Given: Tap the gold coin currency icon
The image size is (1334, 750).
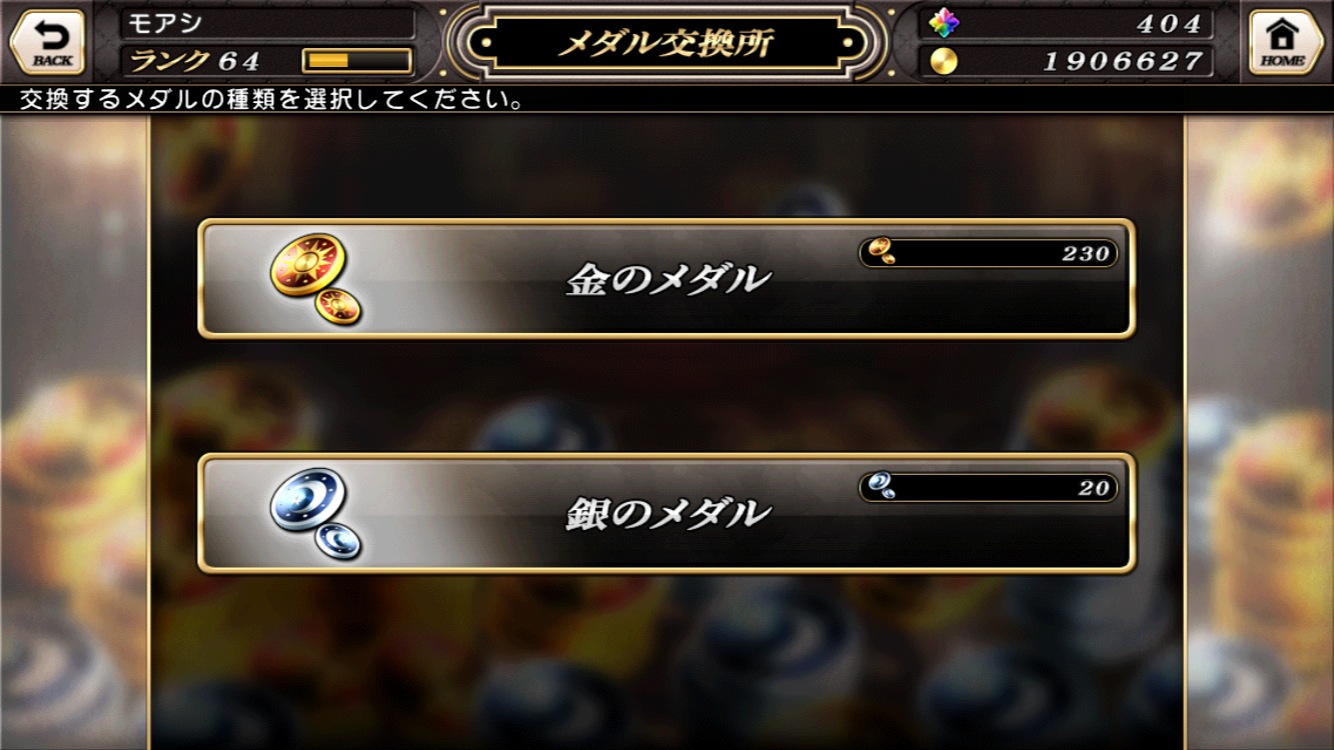Looking at the screenshot, I should [943, 61].
